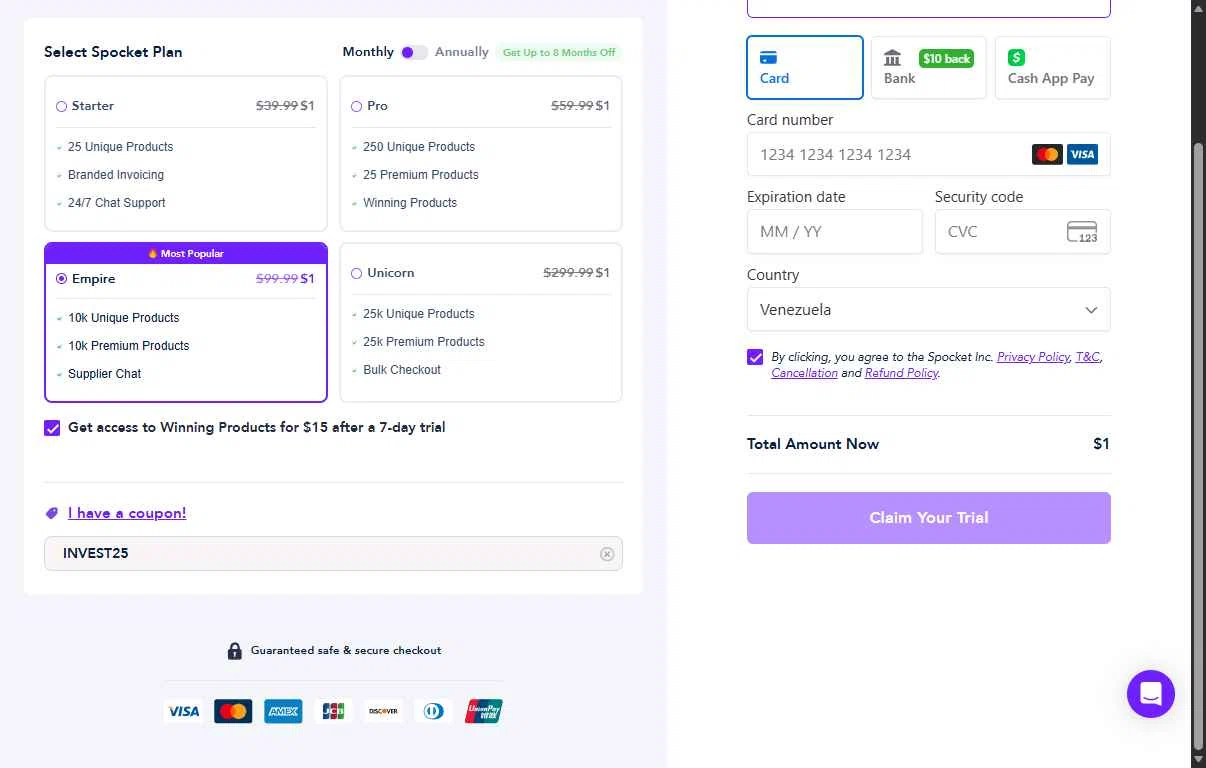Image resolution: width=1206 pixels, height=768 pixels.
Task: Switch to the Cash App Pay tab
Action: pyautogui.click(x=1052, y=68)
